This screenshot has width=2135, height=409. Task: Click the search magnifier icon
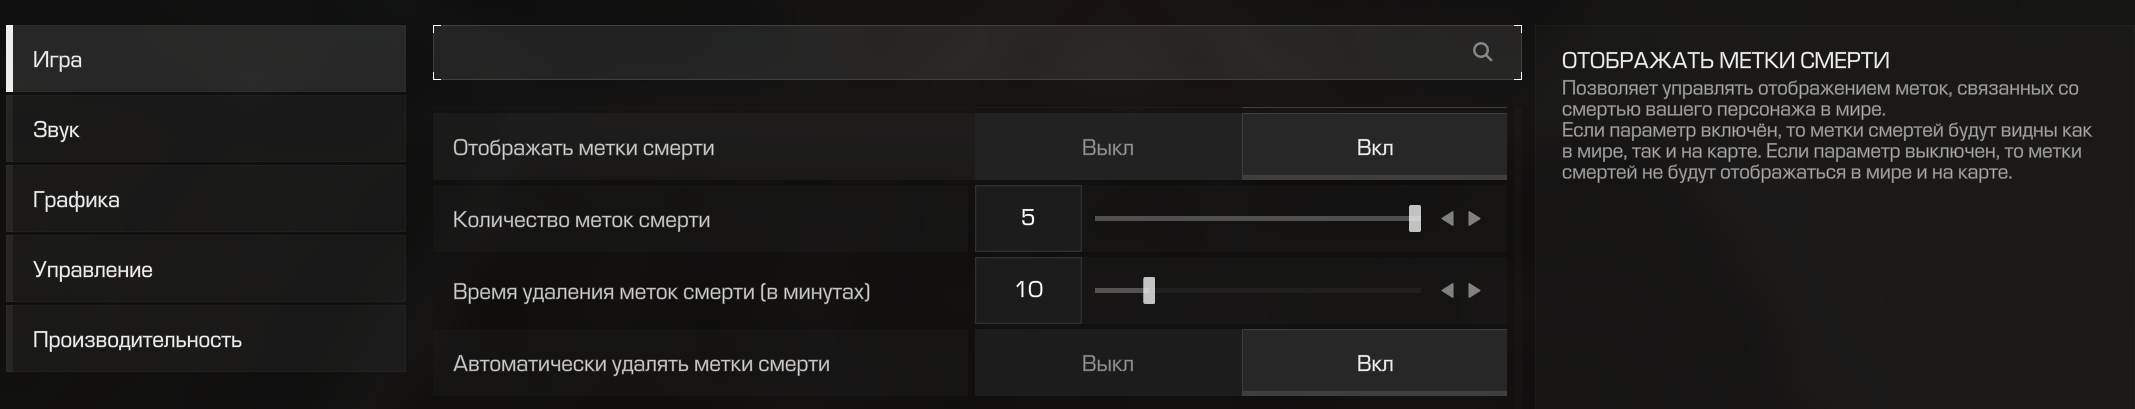pos(1482,52)
